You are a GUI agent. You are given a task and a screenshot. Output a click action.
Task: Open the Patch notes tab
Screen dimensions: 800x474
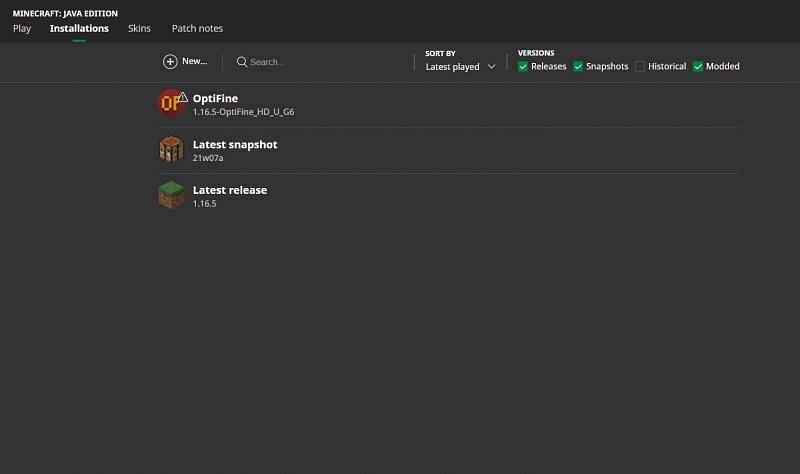pyautogui.click(x=197, y=29)
